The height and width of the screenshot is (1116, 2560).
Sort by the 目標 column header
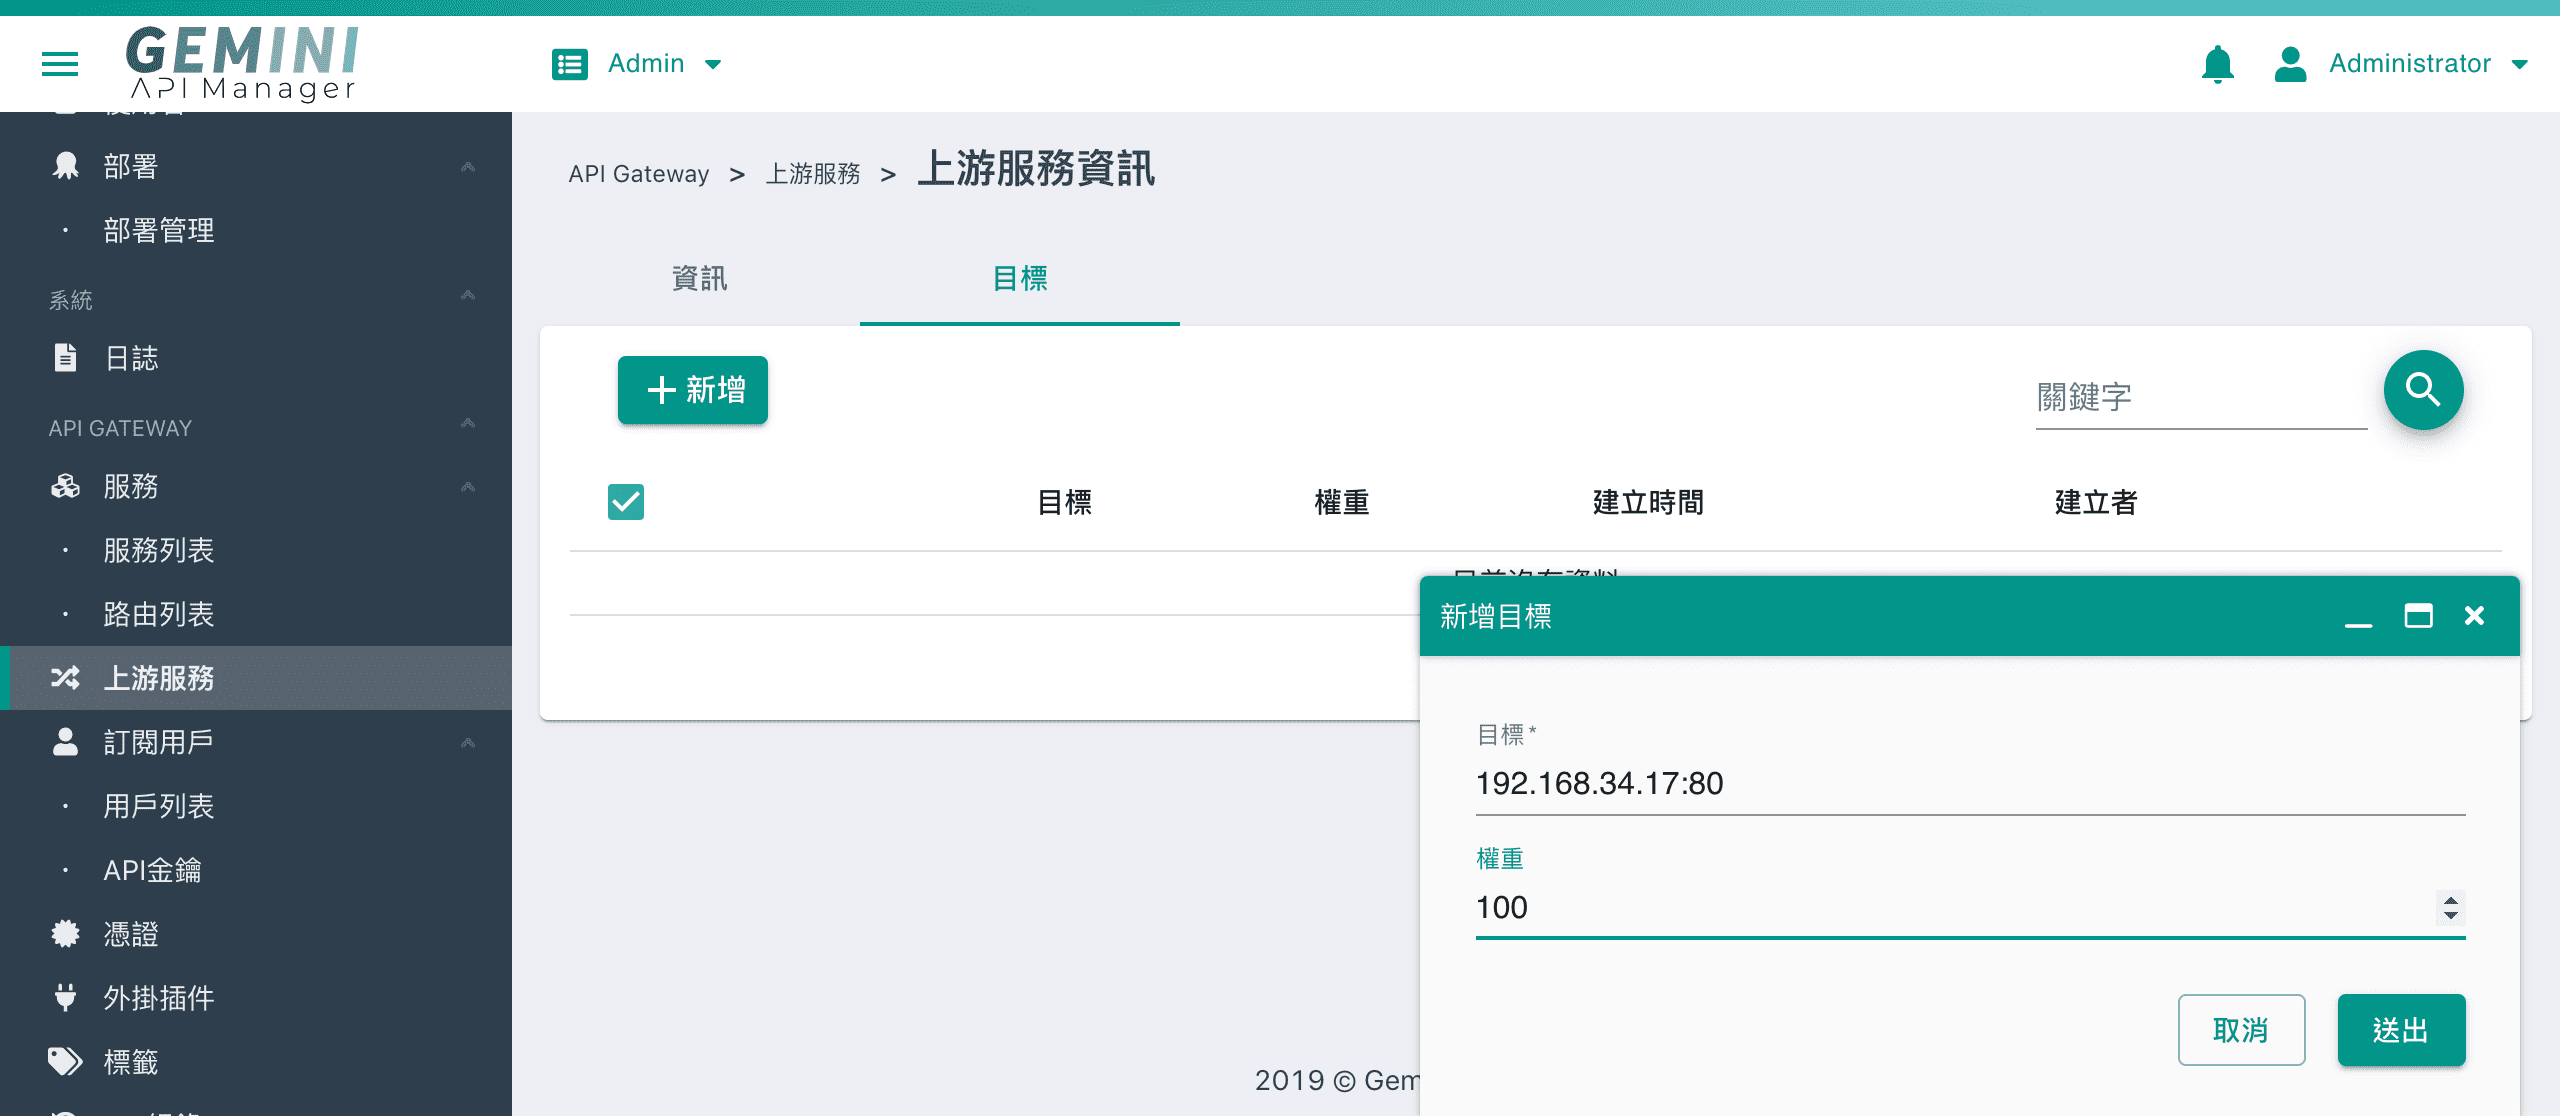tap(1064, 502)
